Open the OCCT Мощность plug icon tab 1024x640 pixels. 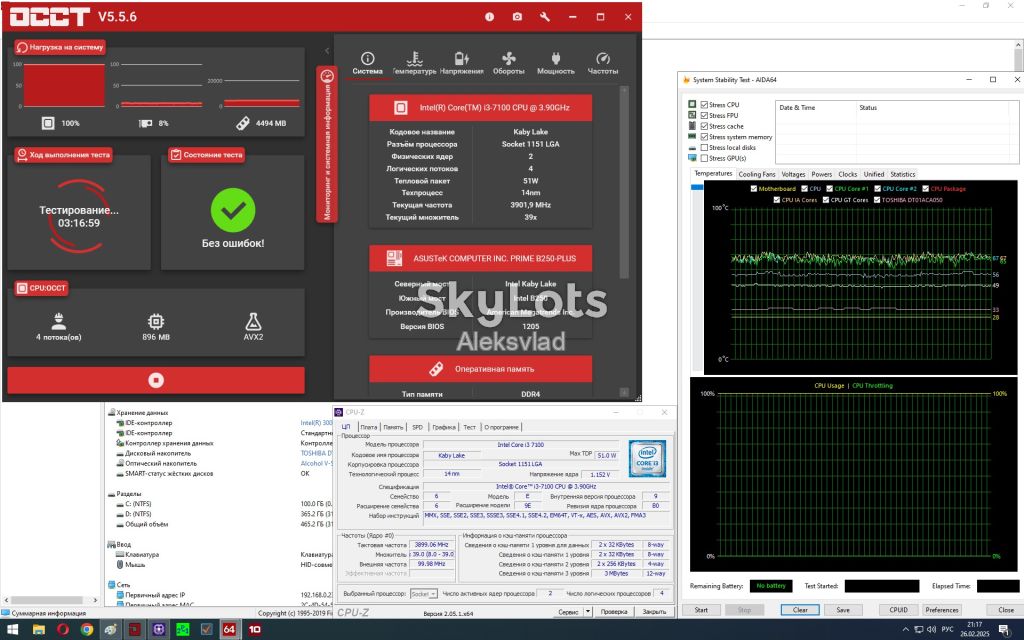tap(556, 63)
